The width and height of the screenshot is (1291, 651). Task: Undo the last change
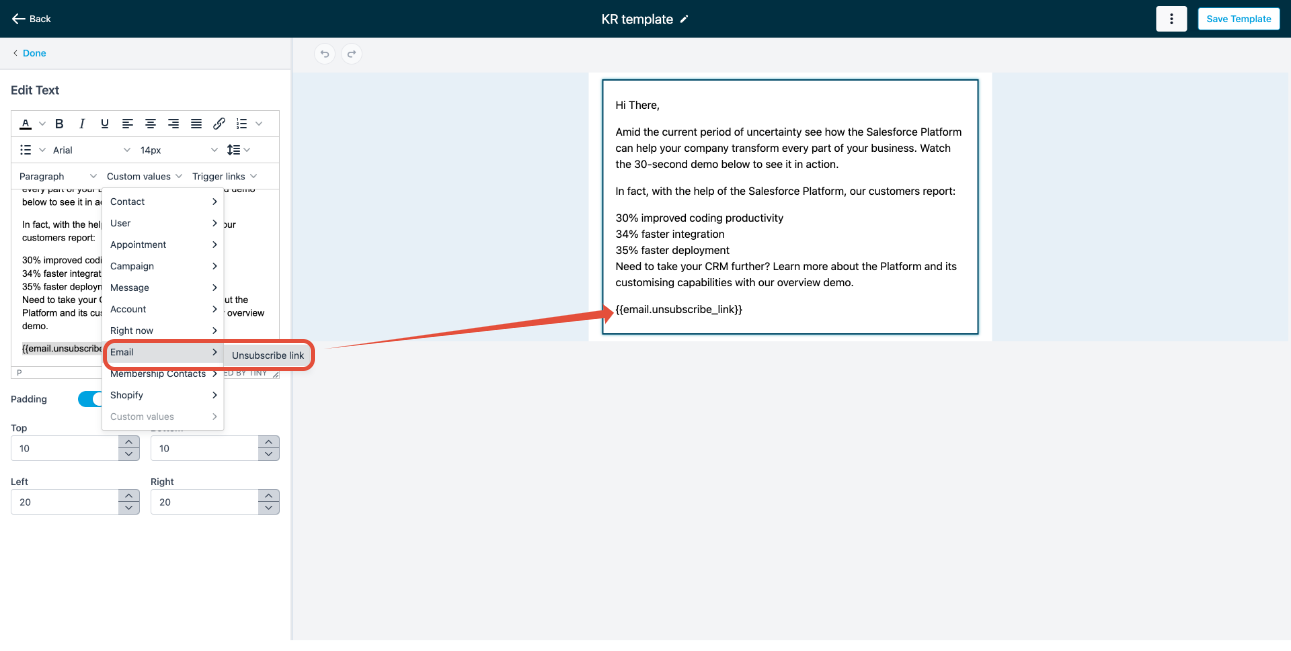tap(324, 54)
